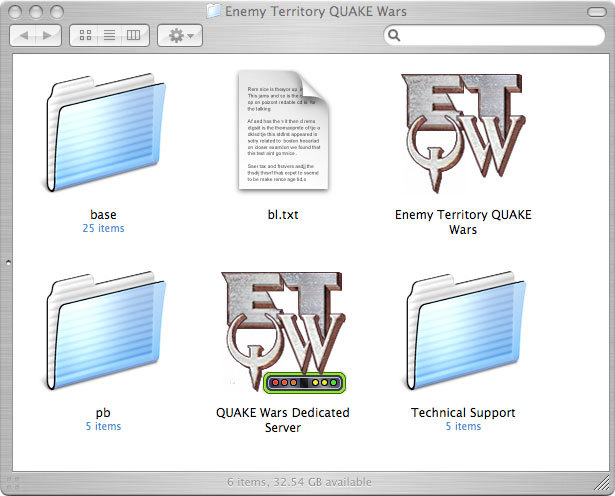
Task: Click the zoom window button
Action: pos(57,12)
